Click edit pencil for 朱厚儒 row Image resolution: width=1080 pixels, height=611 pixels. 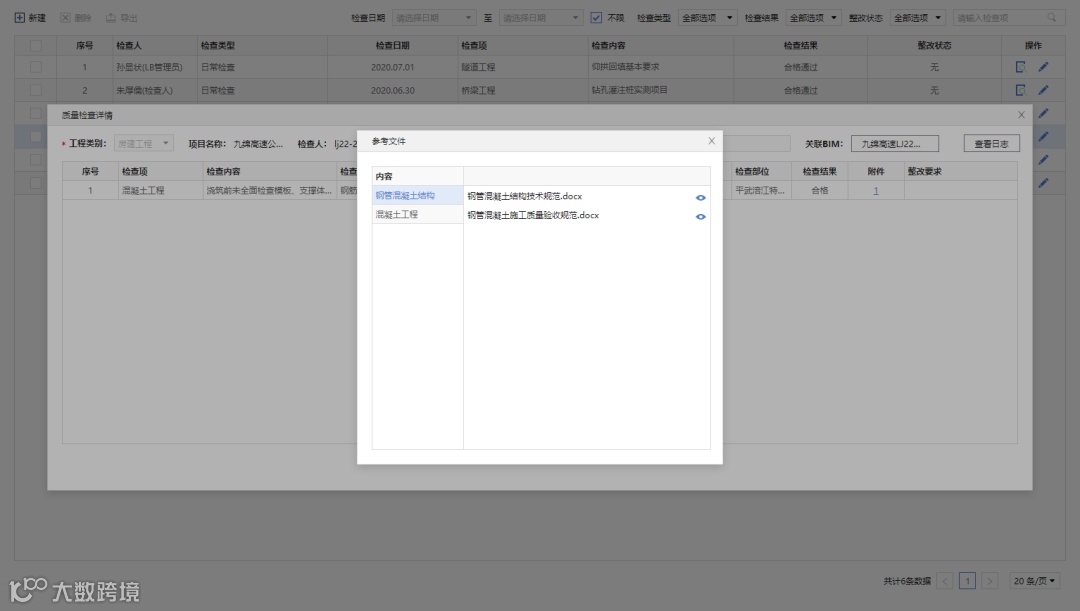(x=1043, y=90)
